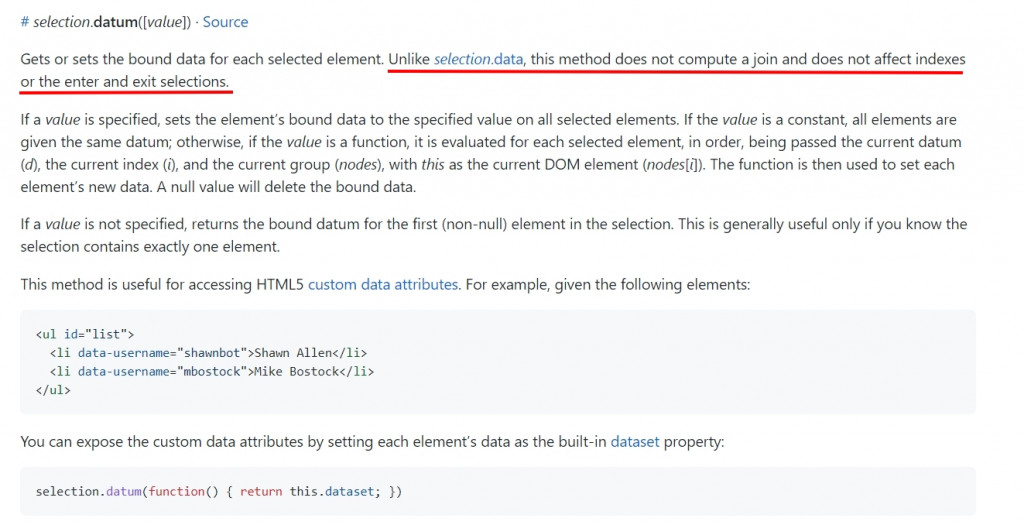Click the shawnbot list item code line
This screenshot has height=525, width=1024.
pos(208,353)
